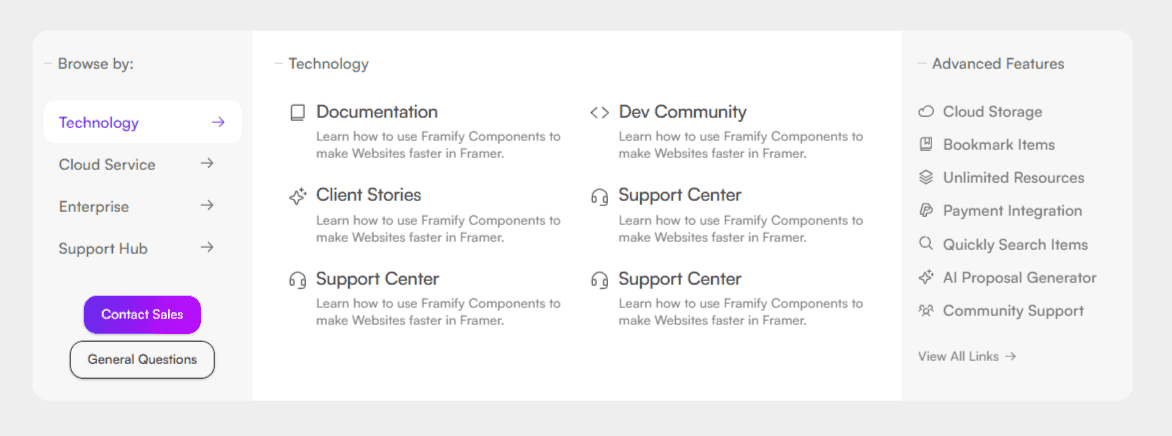Click the Payment Integration PayPal icon
The height and width of the screenshot is (436, 1172).
click(926, 211)
